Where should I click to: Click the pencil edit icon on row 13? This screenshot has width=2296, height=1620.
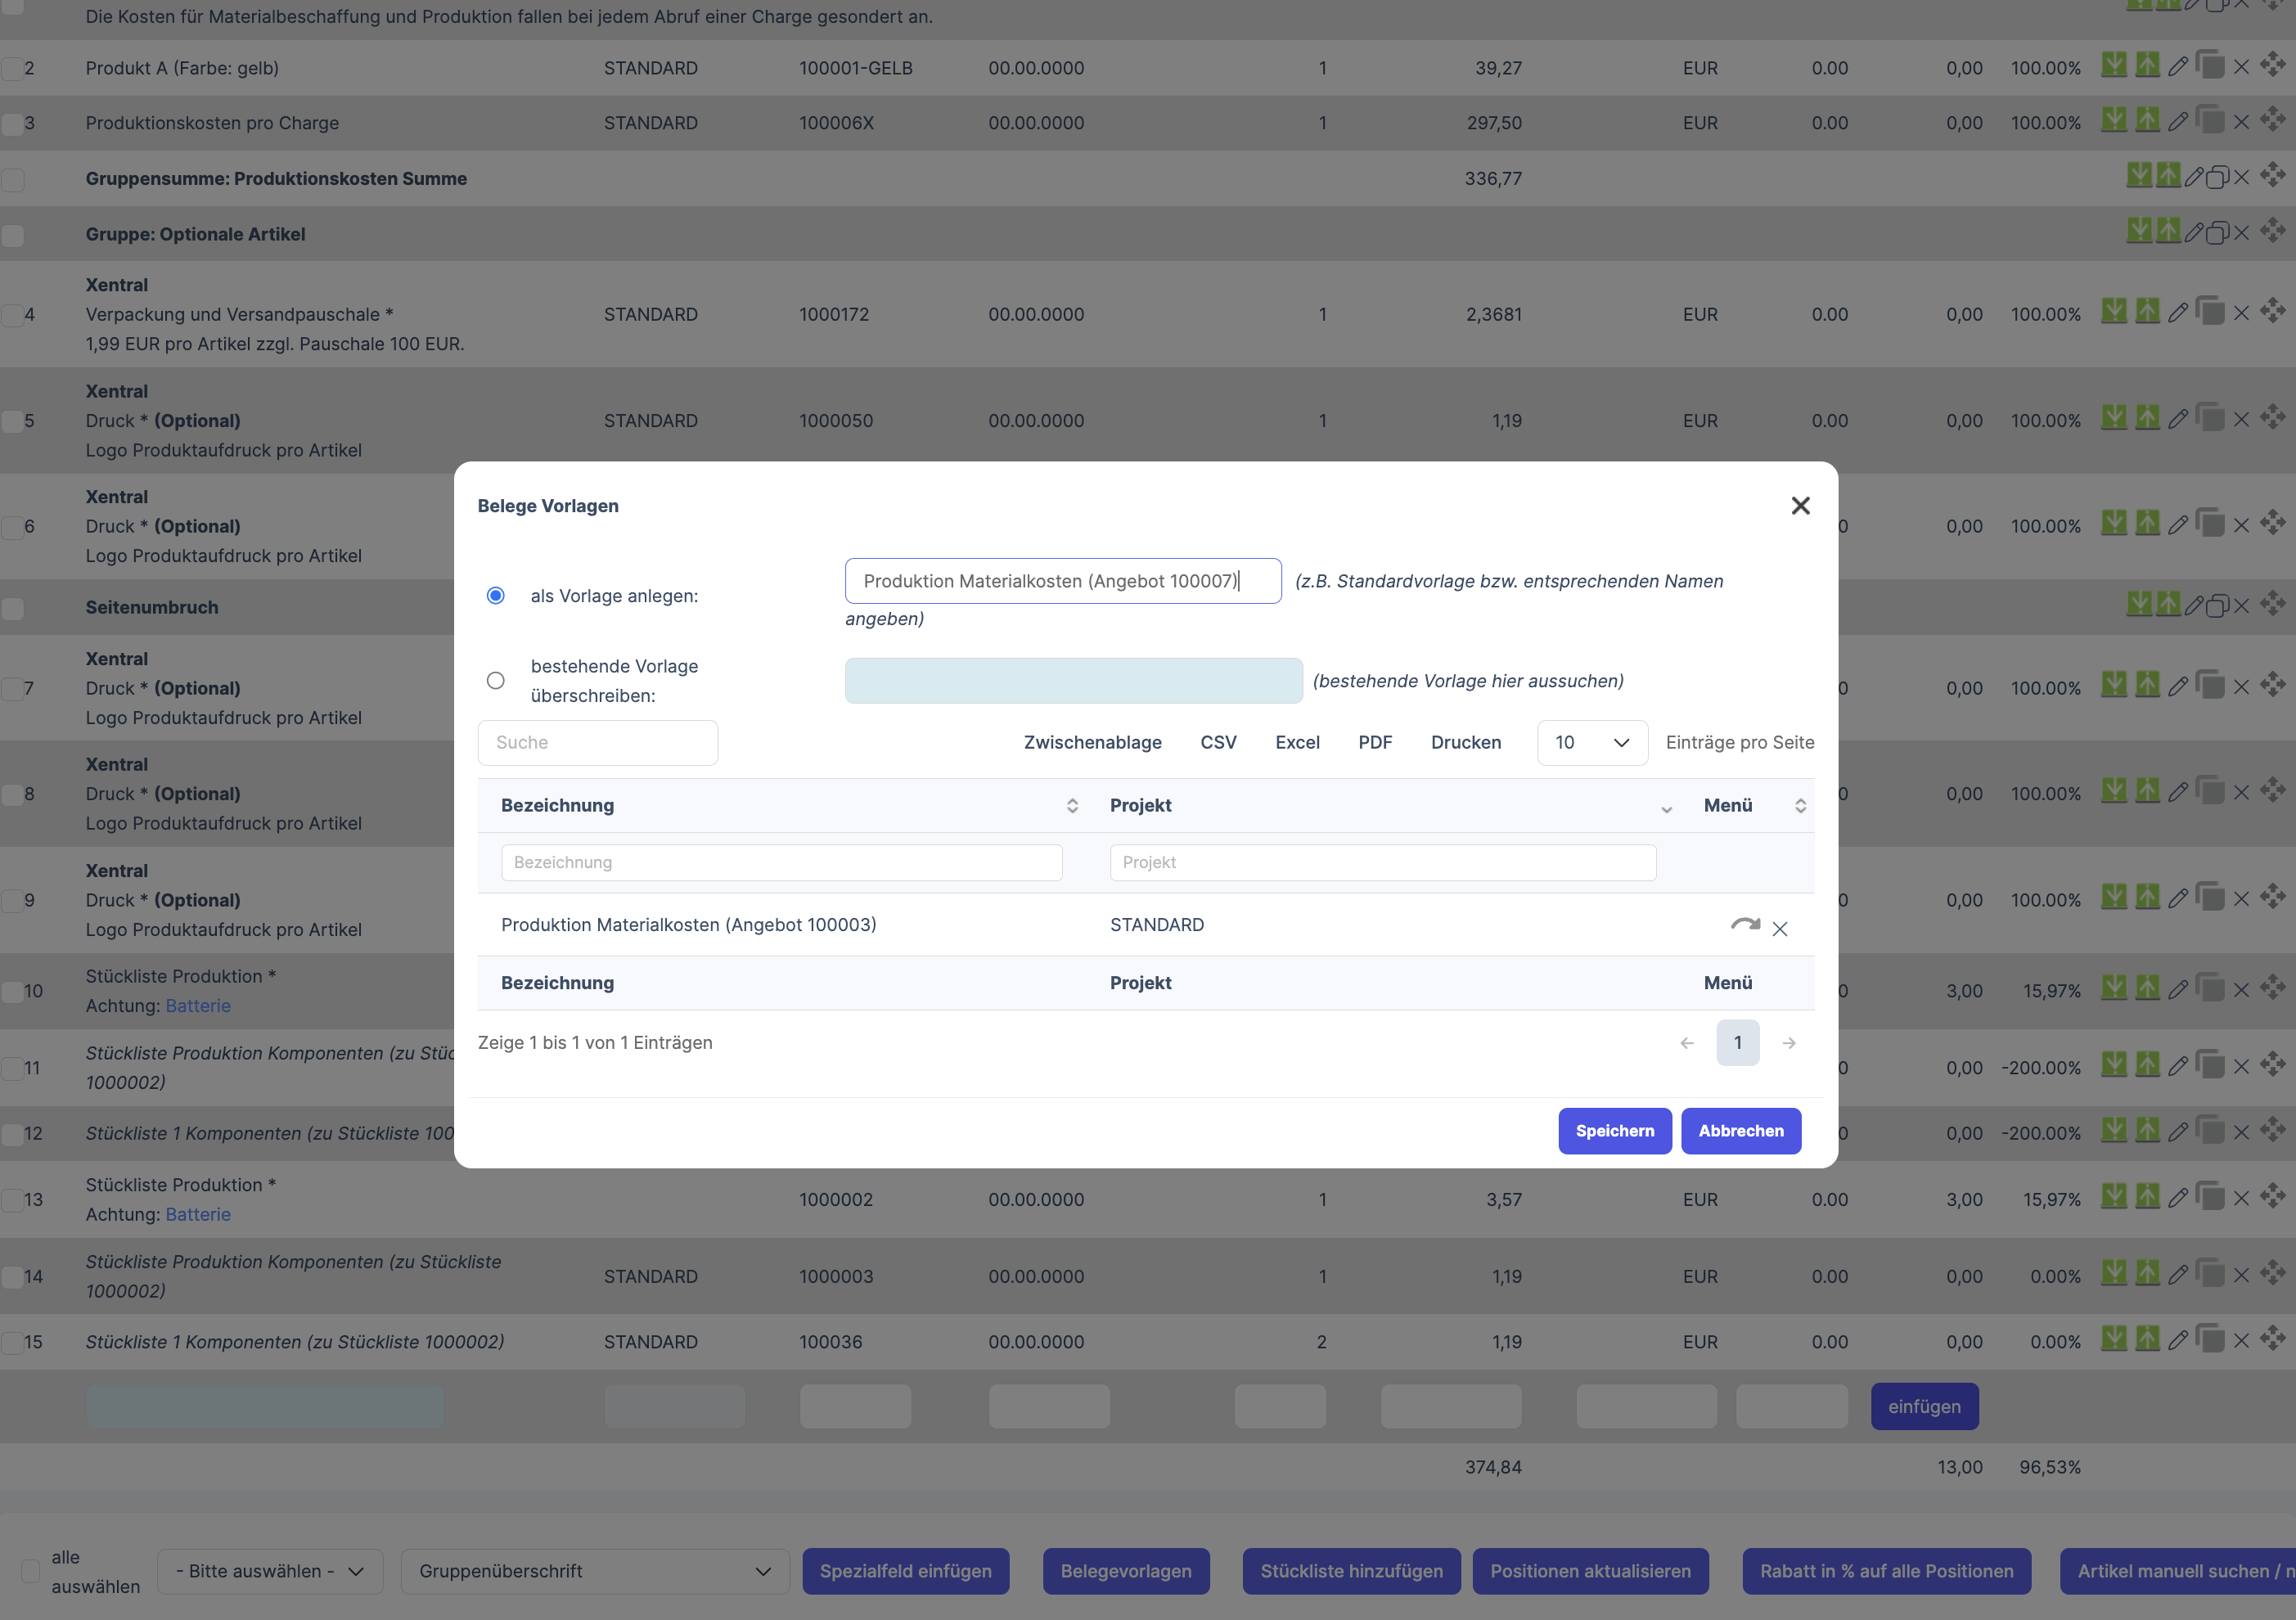(2178, 1198)
